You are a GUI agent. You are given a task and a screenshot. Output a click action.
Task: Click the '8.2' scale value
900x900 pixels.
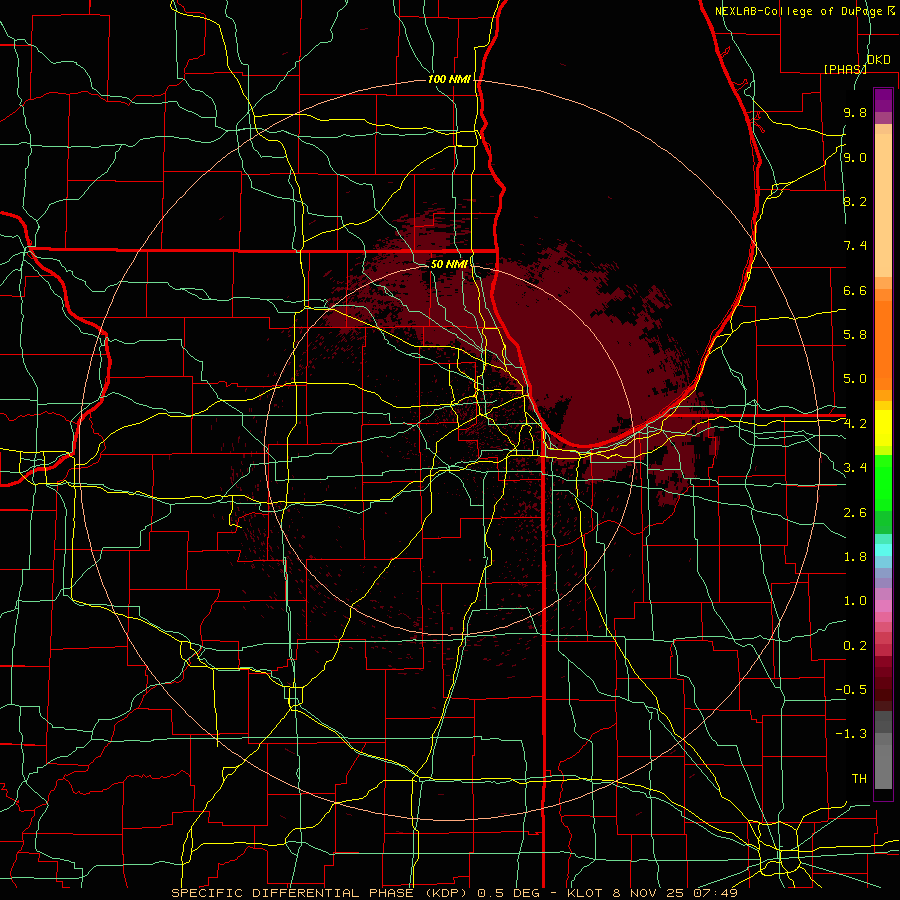coord(855,201)
